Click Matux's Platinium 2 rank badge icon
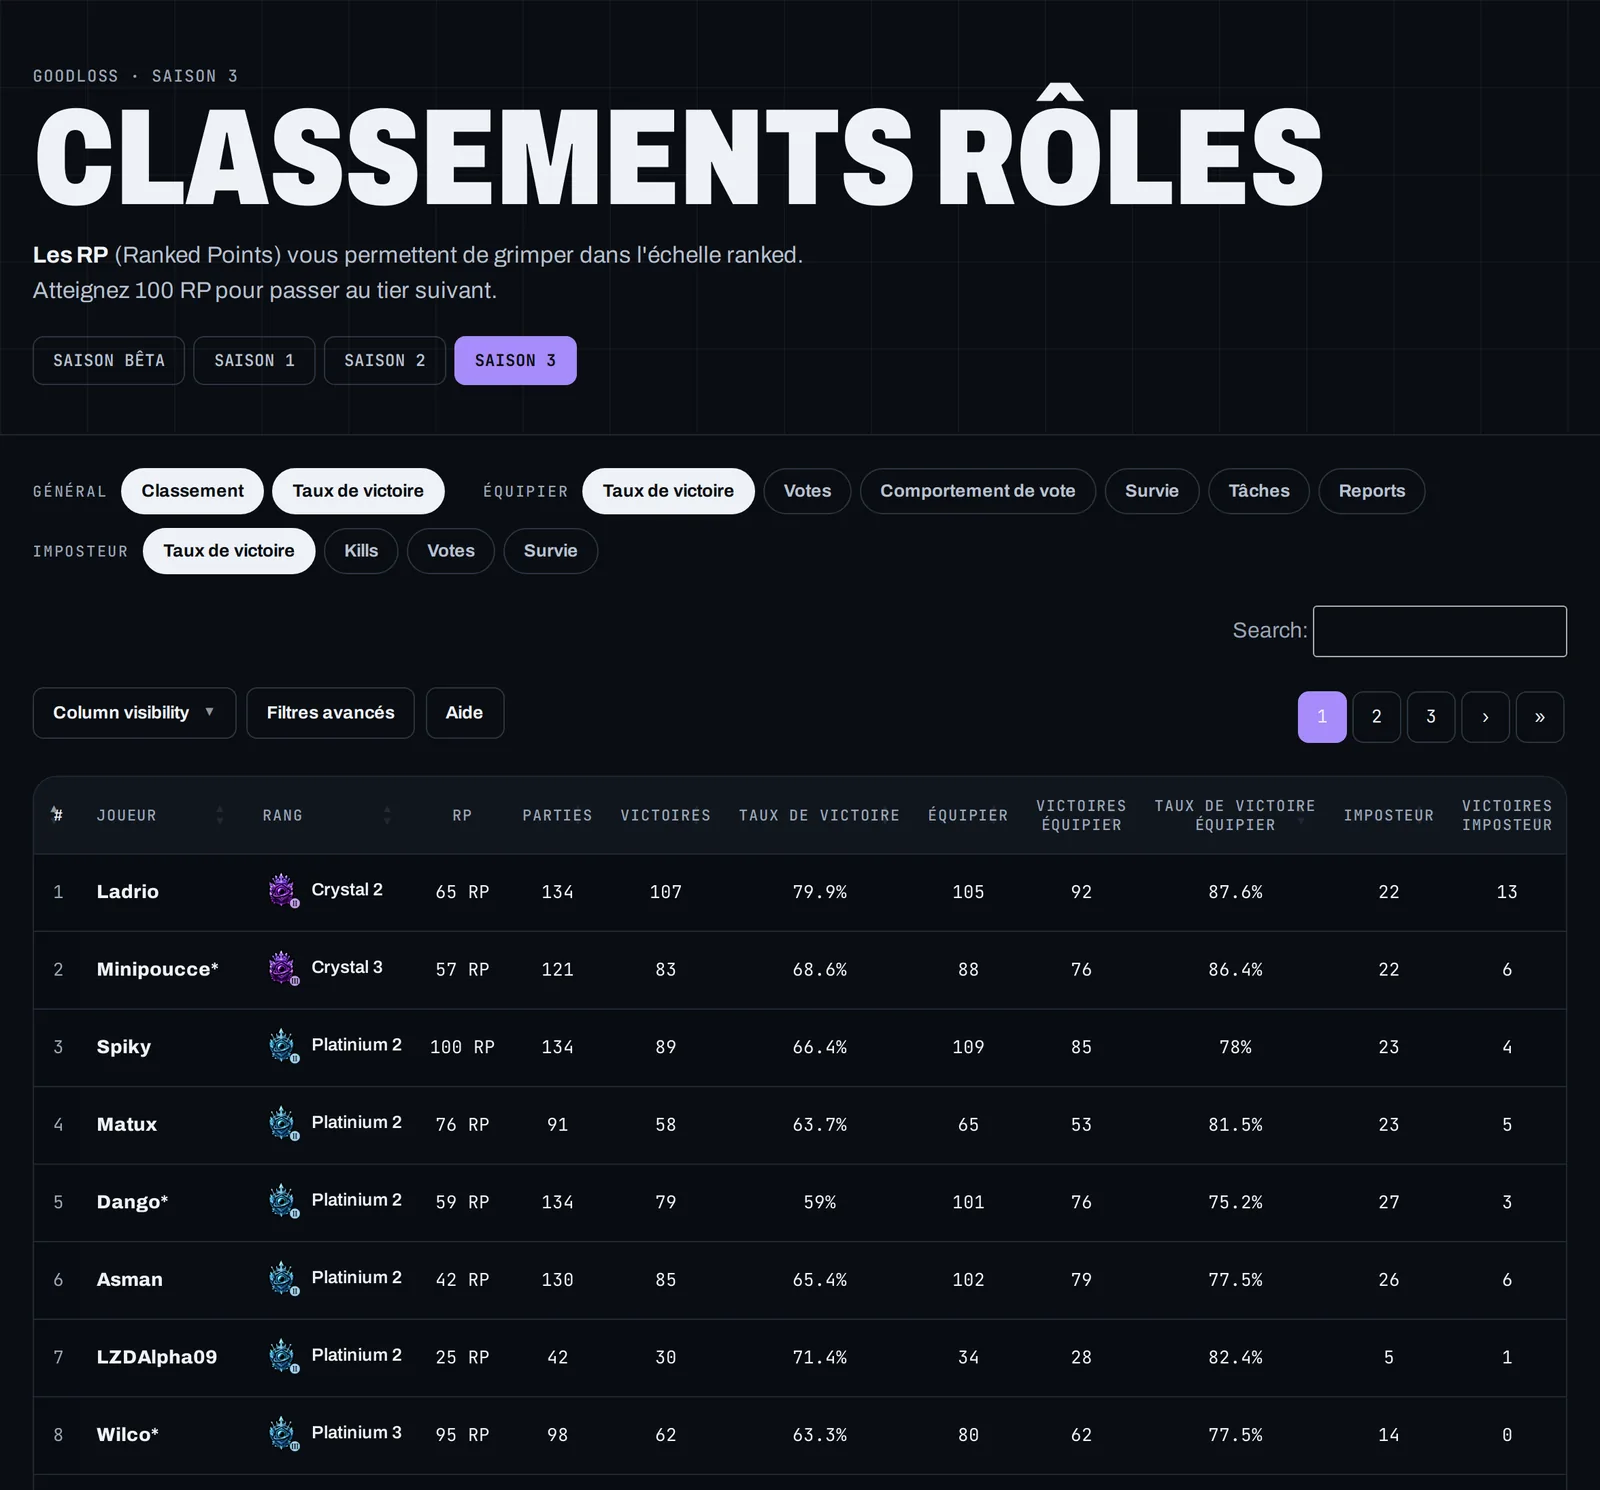This screenshot has width=1600, height=1490. click(284, 1124)
